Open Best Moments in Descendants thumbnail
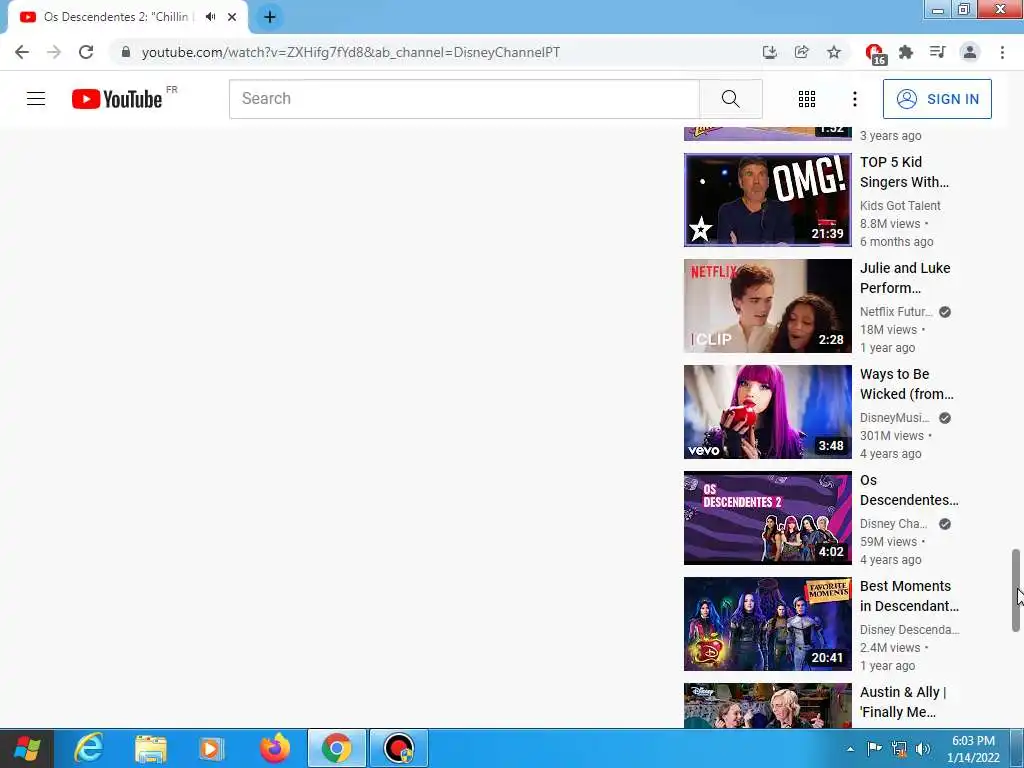The image size is (1024, 768). [767, 624]
